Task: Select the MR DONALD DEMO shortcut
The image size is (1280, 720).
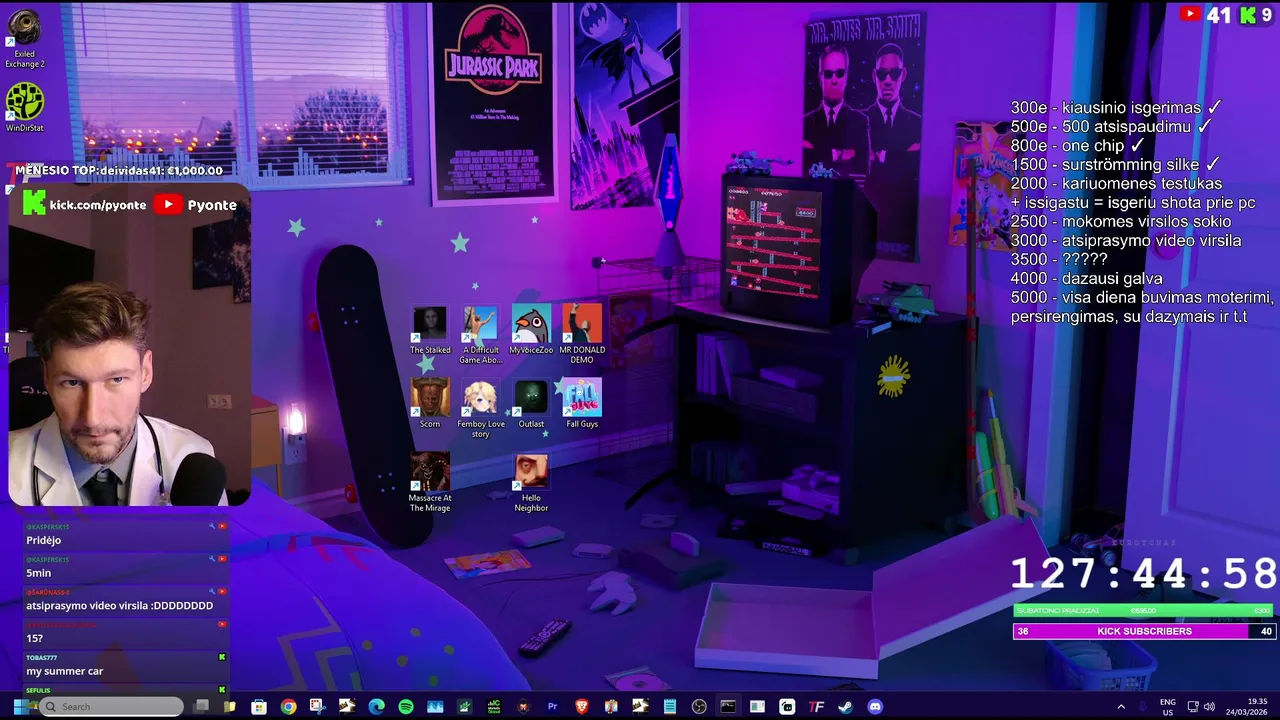Action: click(x=582, y=335)
